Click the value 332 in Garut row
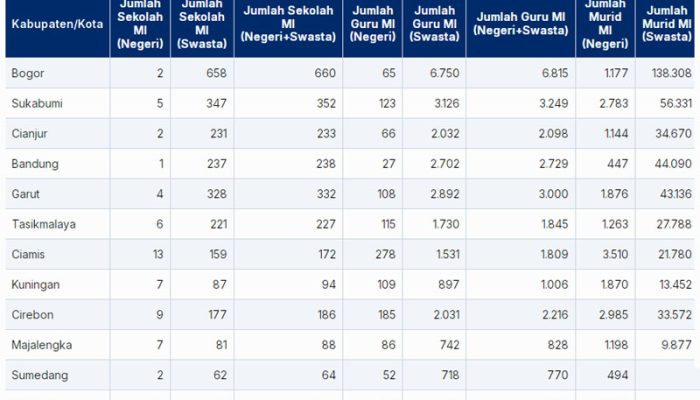The image size is (700, 400). click(326, 194)
